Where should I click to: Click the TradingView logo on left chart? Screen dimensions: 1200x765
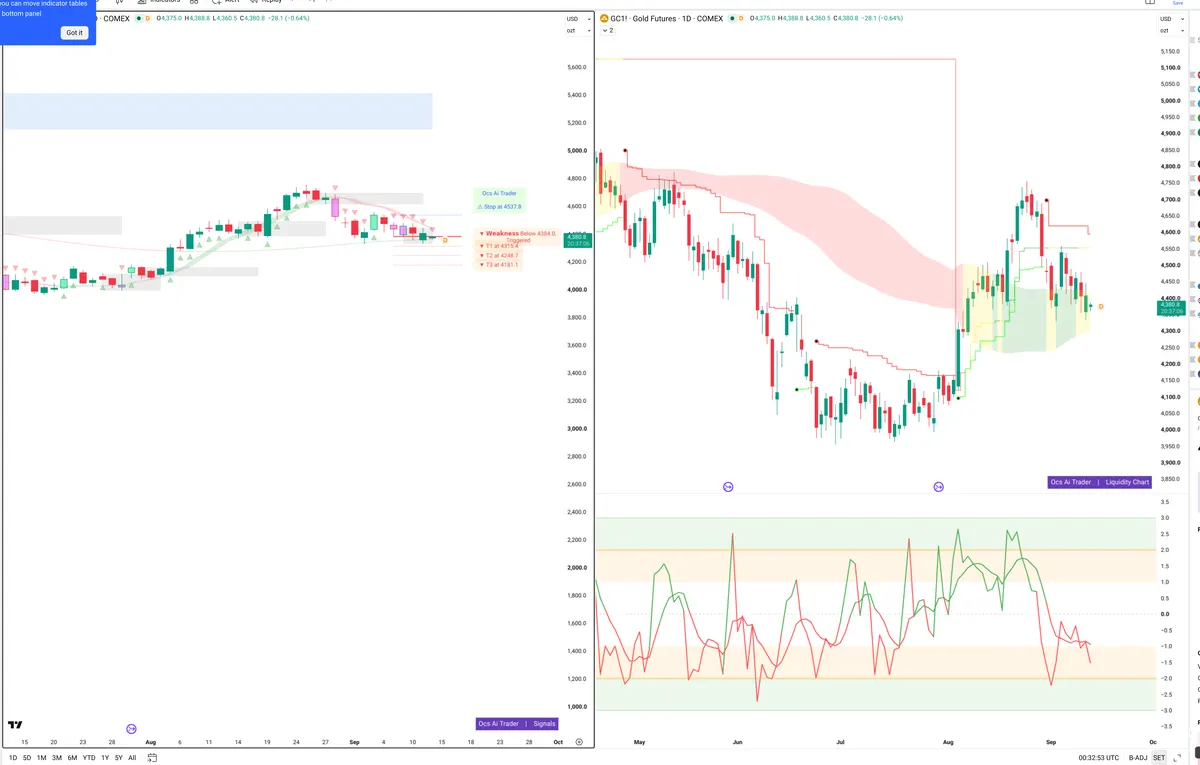15,725
